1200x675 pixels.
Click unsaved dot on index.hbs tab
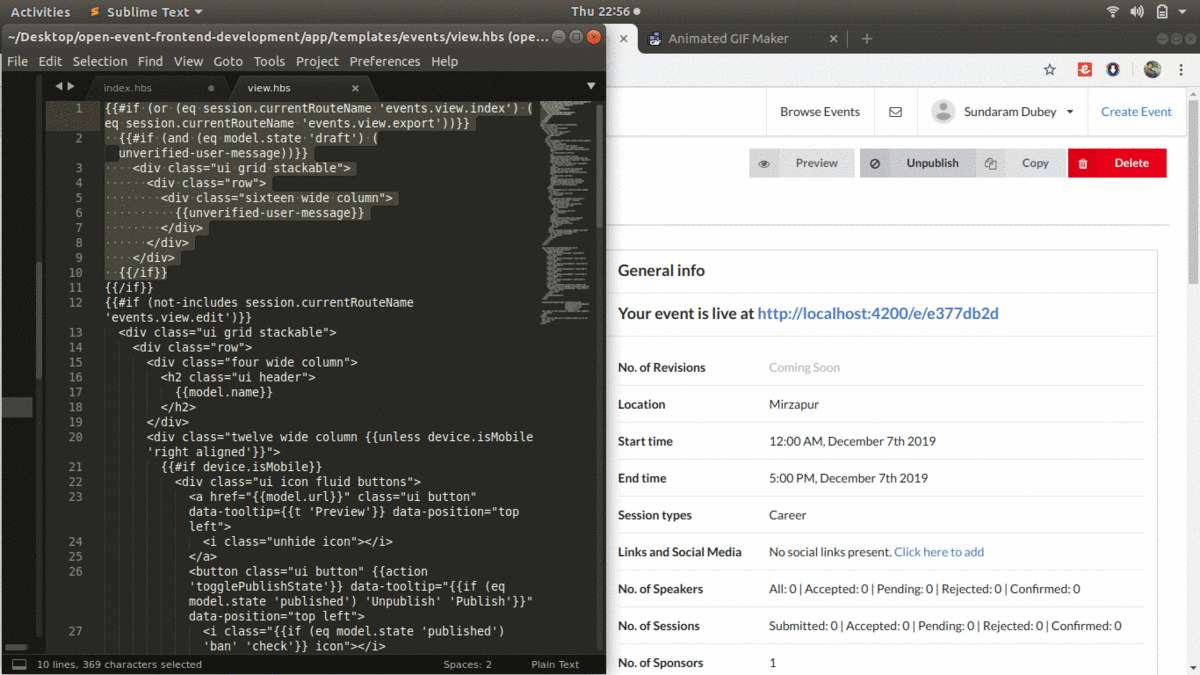(211, 88)
